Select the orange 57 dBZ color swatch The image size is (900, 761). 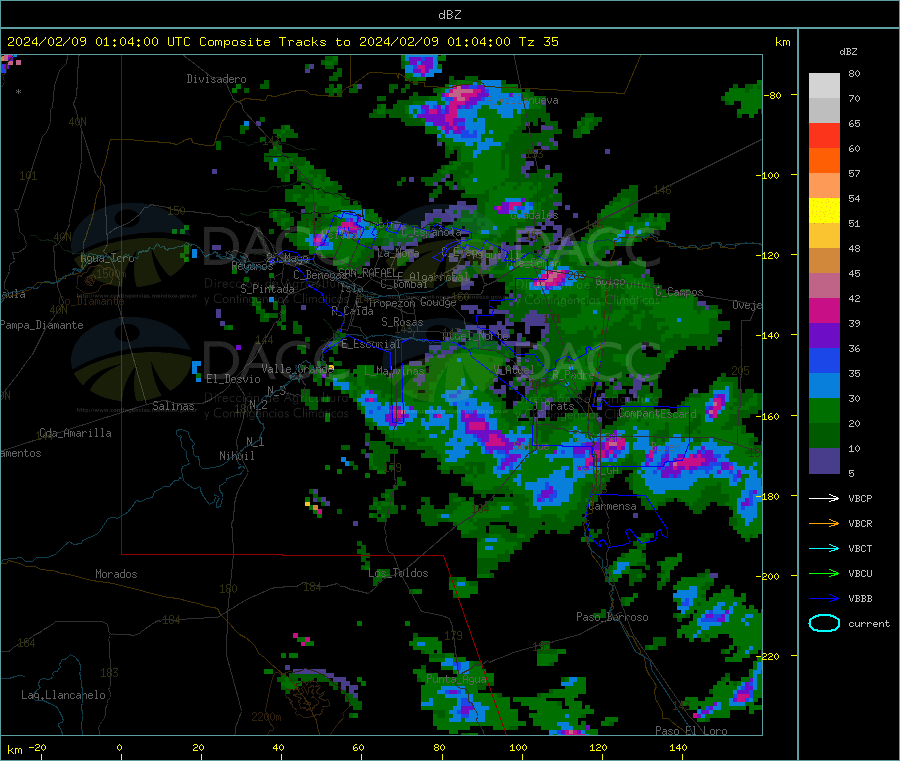pyautogui.click(x=824, y=161)
